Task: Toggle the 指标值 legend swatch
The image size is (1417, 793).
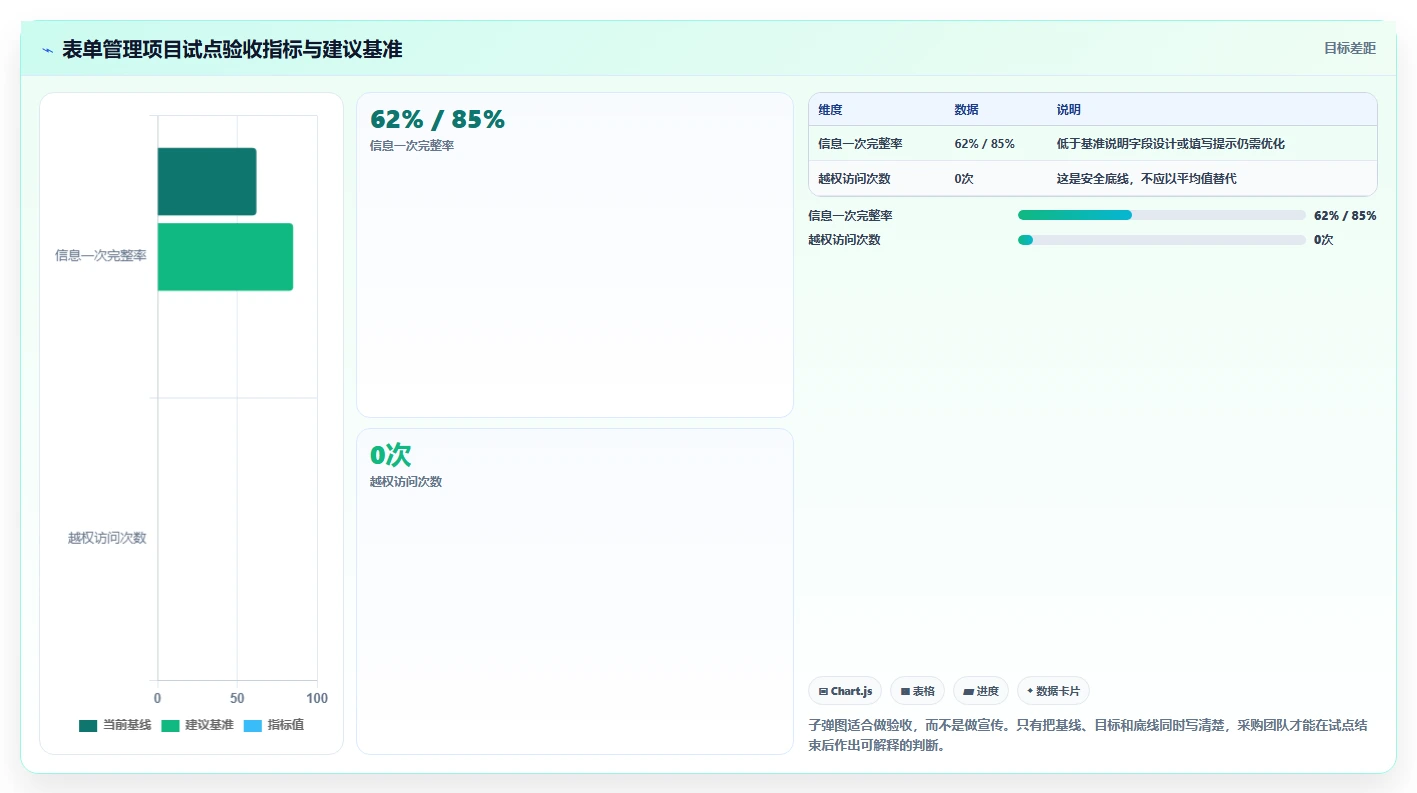Action: [x=252, y=725]
